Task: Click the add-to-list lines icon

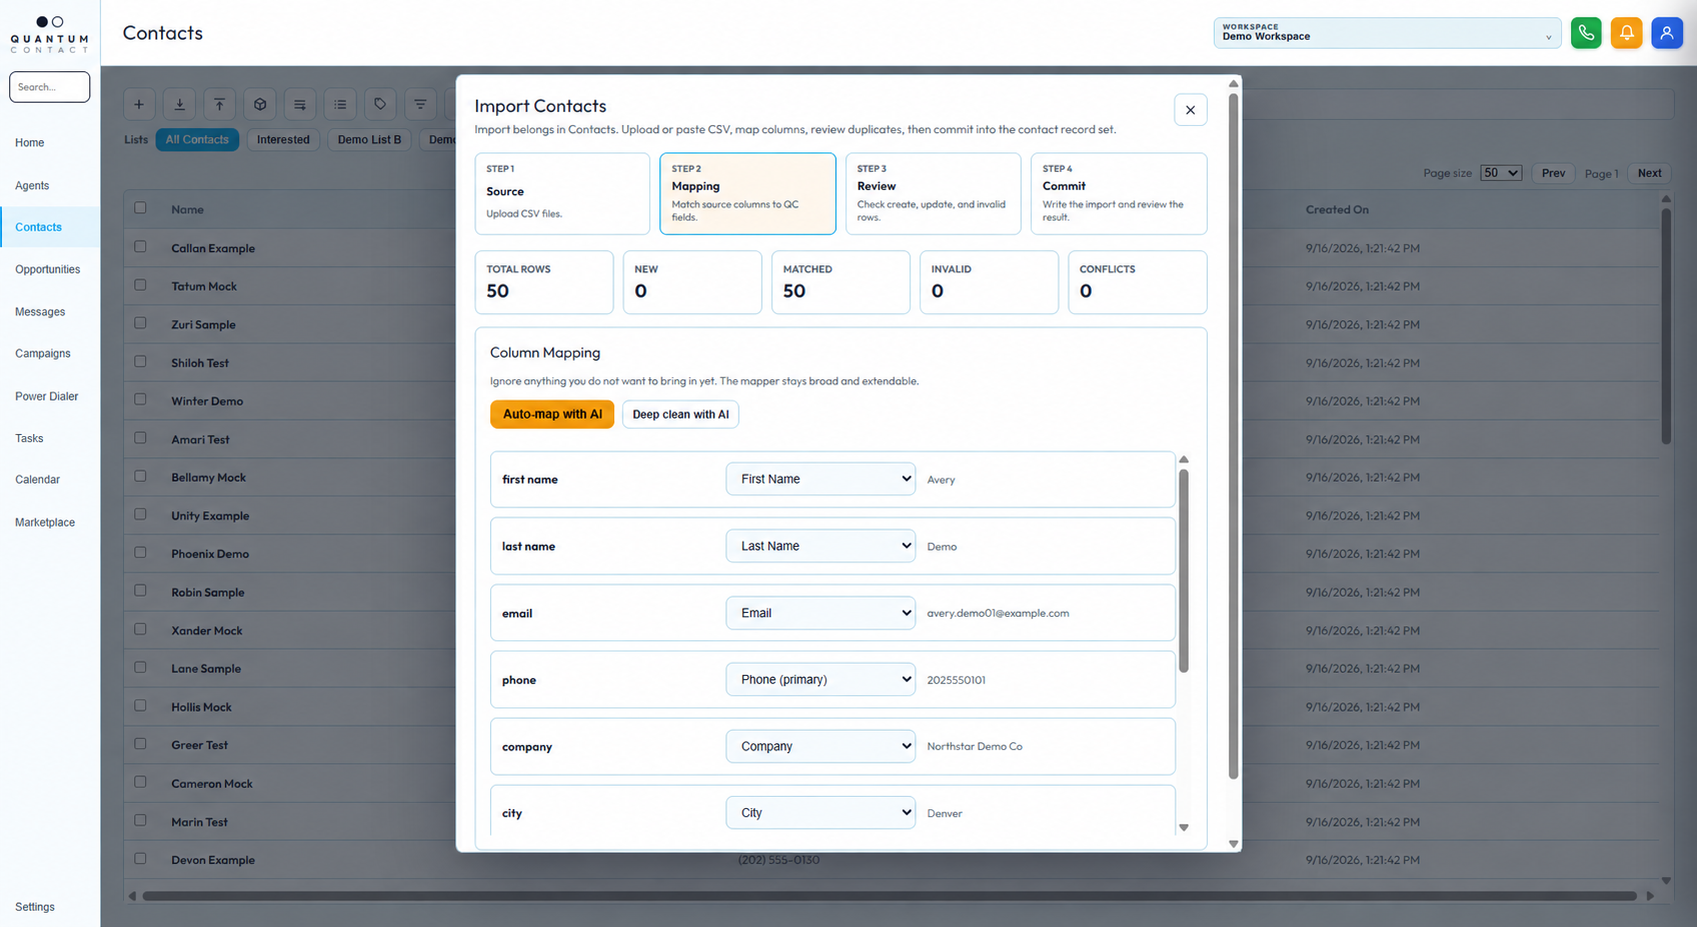Action: click(300, 104)
